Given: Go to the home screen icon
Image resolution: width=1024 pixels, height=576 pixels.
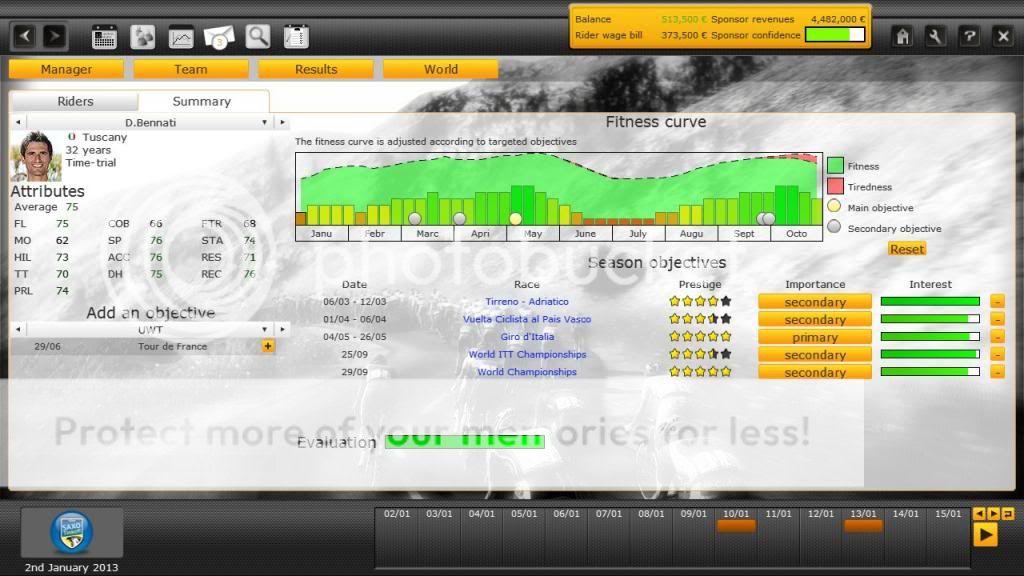Looking at the screenshot, I should tap(902, 36).
